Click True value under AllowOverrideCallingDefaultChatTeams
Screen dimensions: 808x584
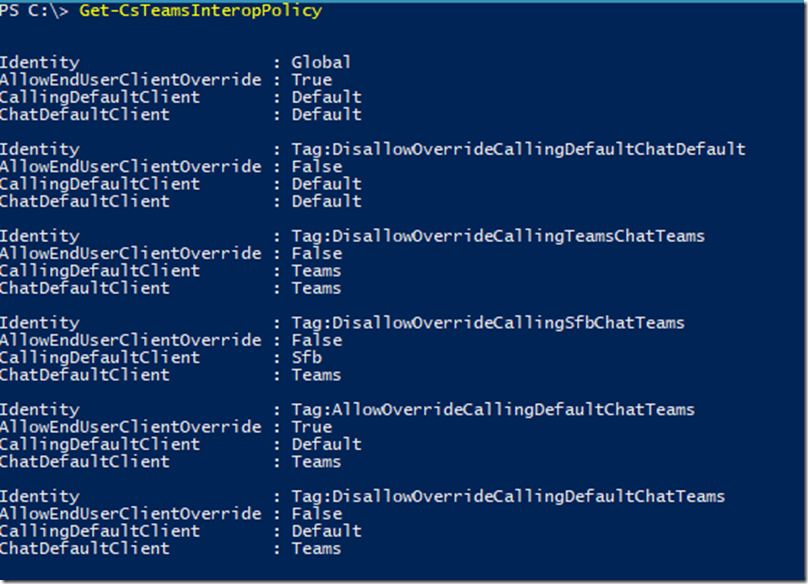point(312,427)
